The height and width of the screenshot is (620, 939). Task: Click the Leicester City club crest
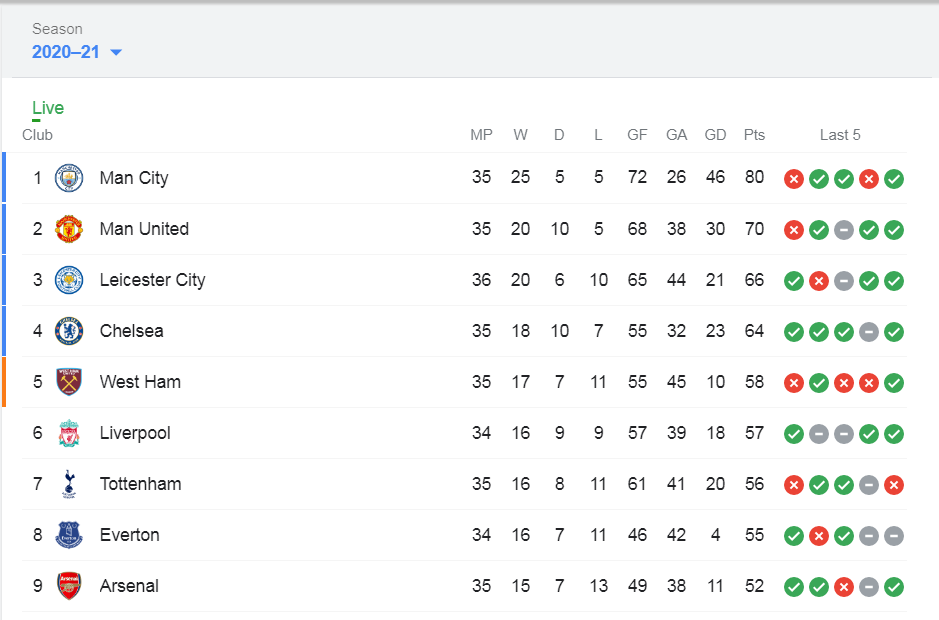69,280
